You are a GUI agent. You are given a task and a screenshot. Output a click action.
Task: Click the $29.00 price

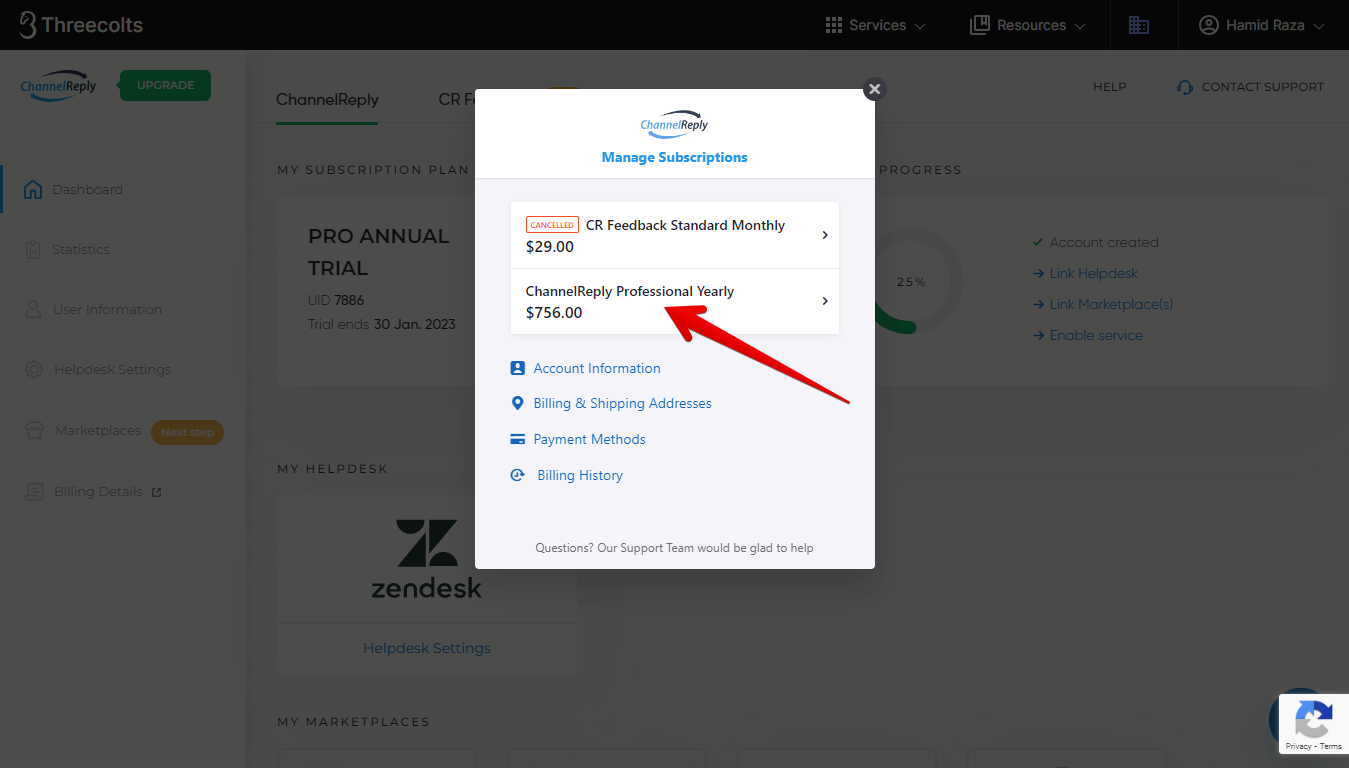tap(550, 247)
